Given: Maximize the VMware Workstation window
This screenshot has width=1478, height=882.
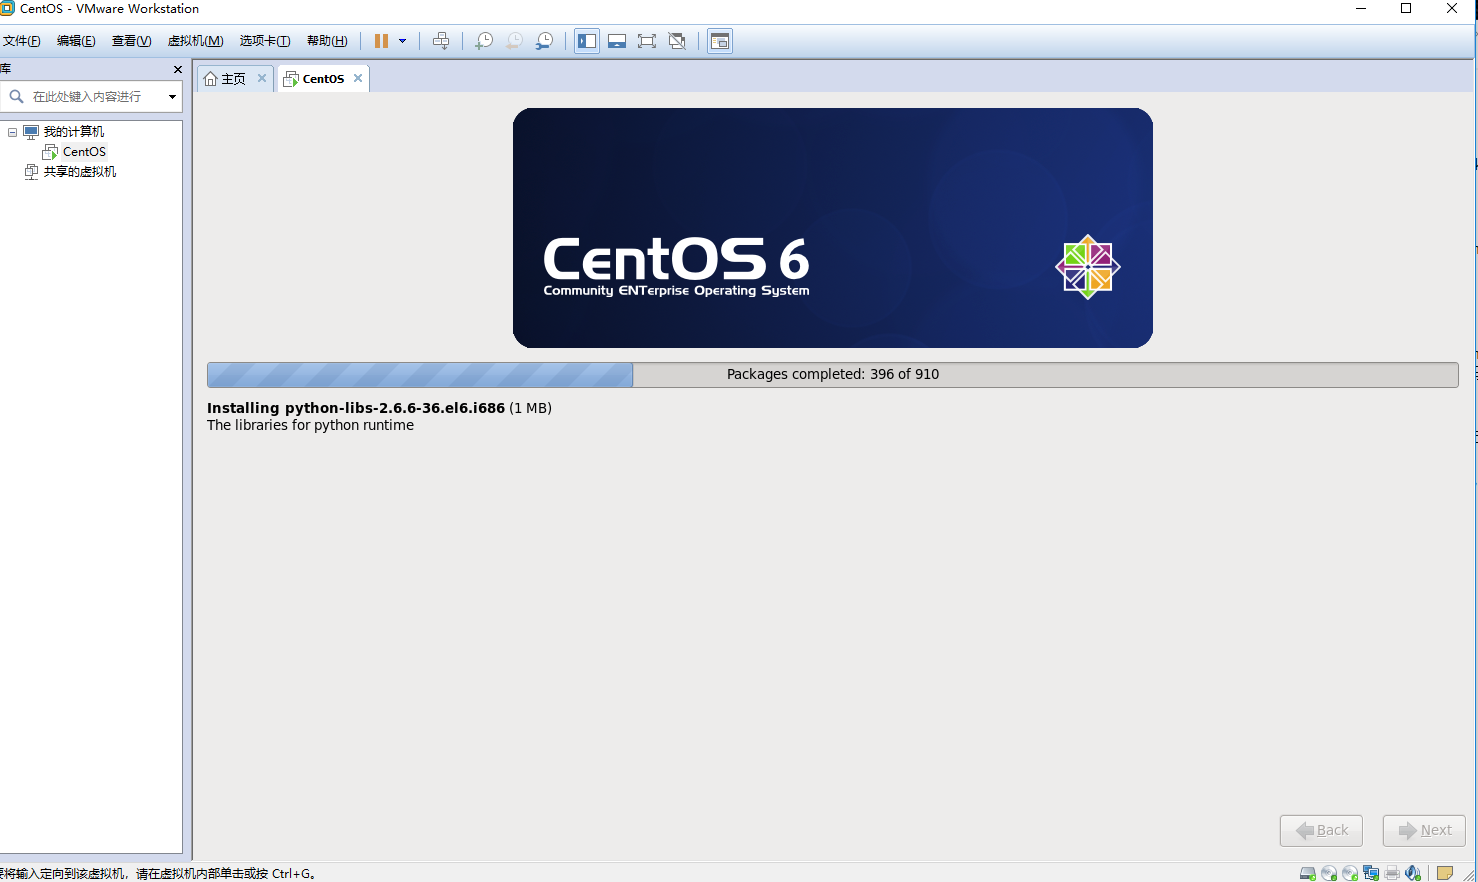Looking at the screenshot, I should 1406,8.
